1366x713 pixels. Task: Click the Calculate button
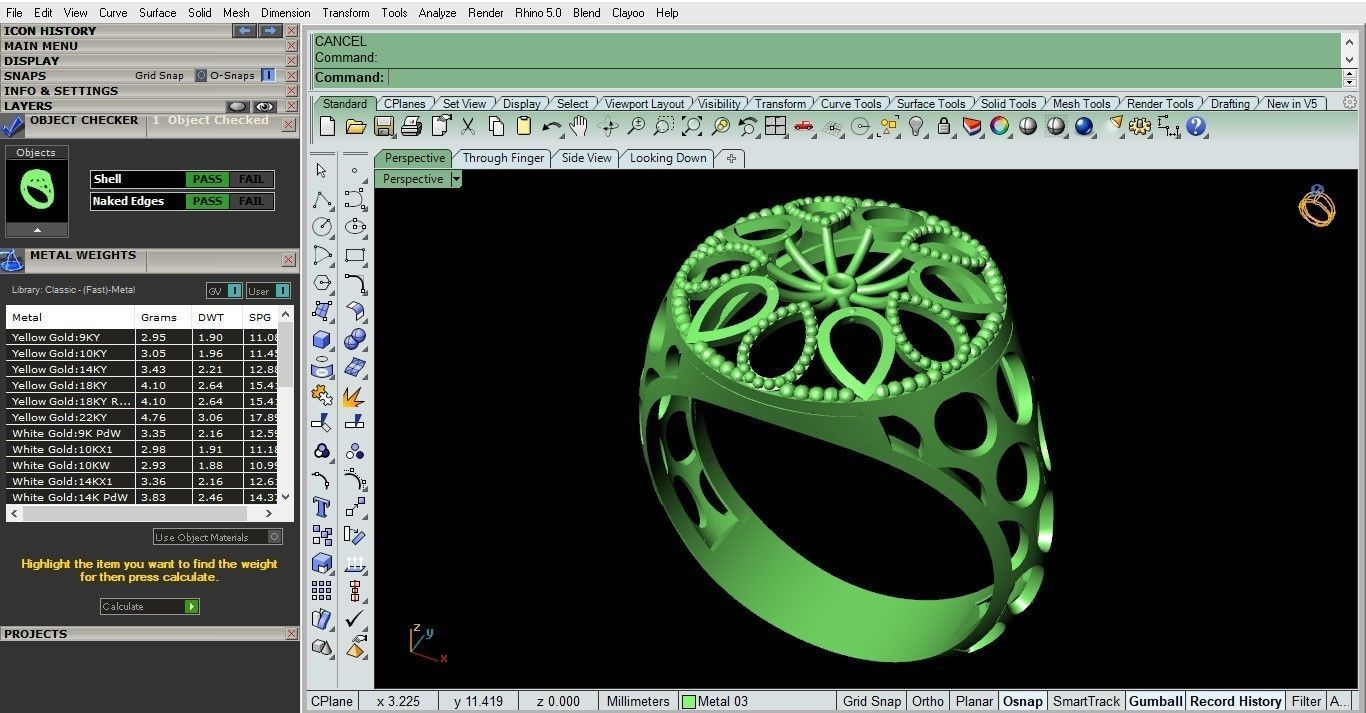[x=150, y=606]
